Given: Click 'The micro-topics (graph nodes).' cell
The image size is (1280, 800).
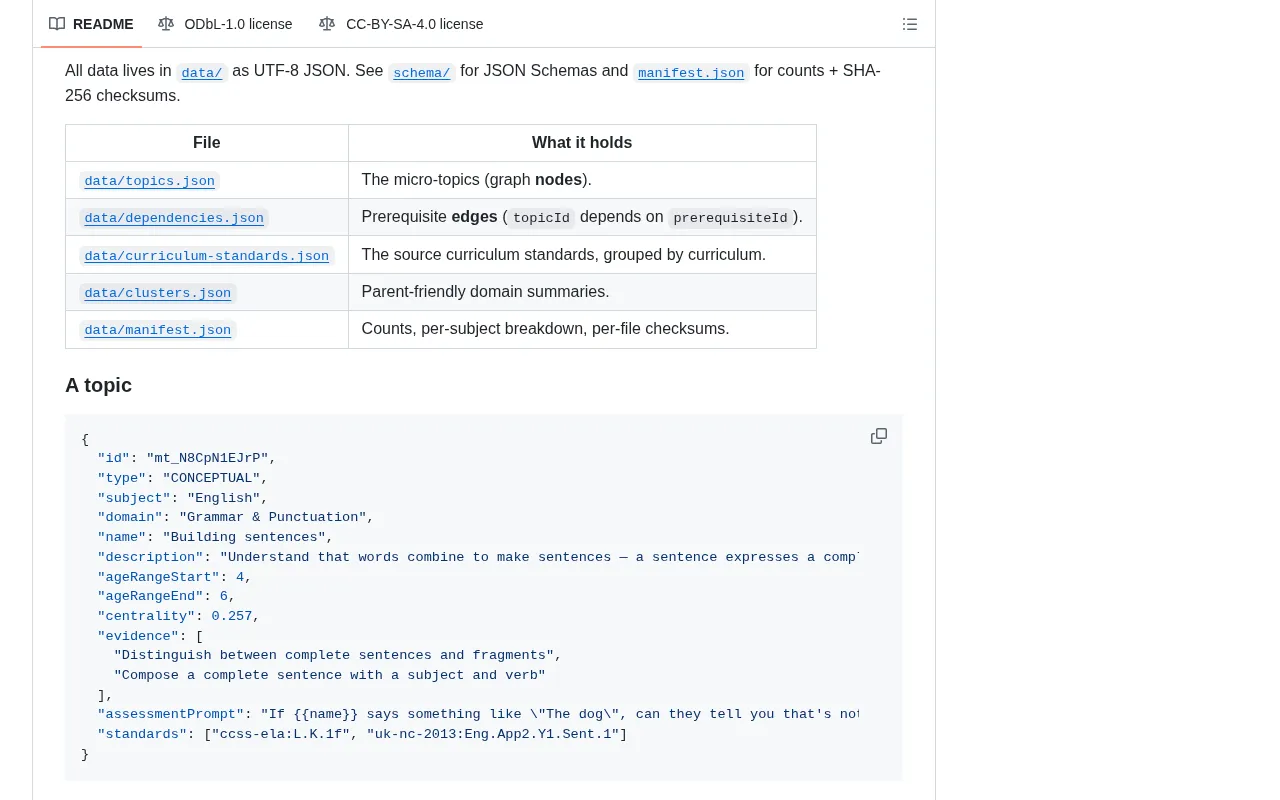Looking at the screenshot, I should click(x=582, y=180).
